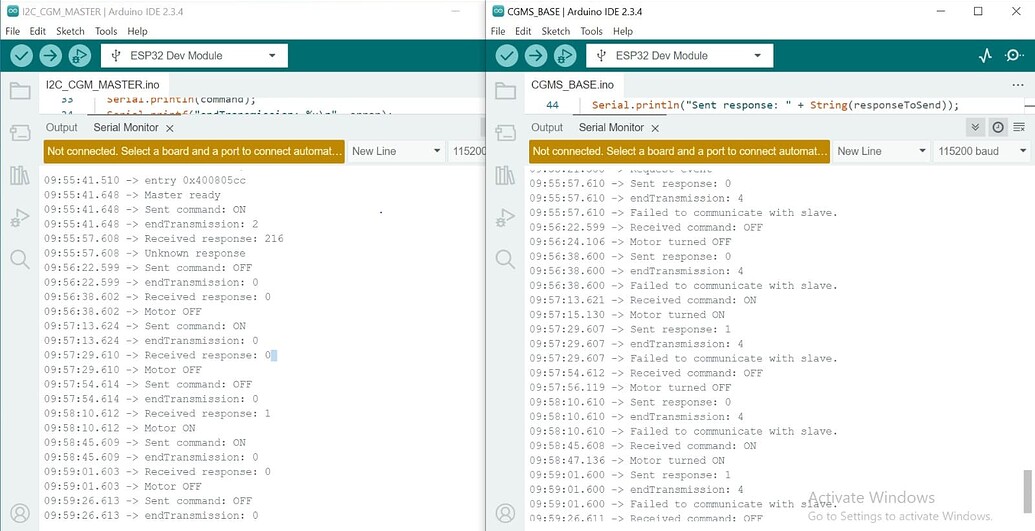Open Sketchbook folder icon in MASTER sidebar

pos(20,91)
